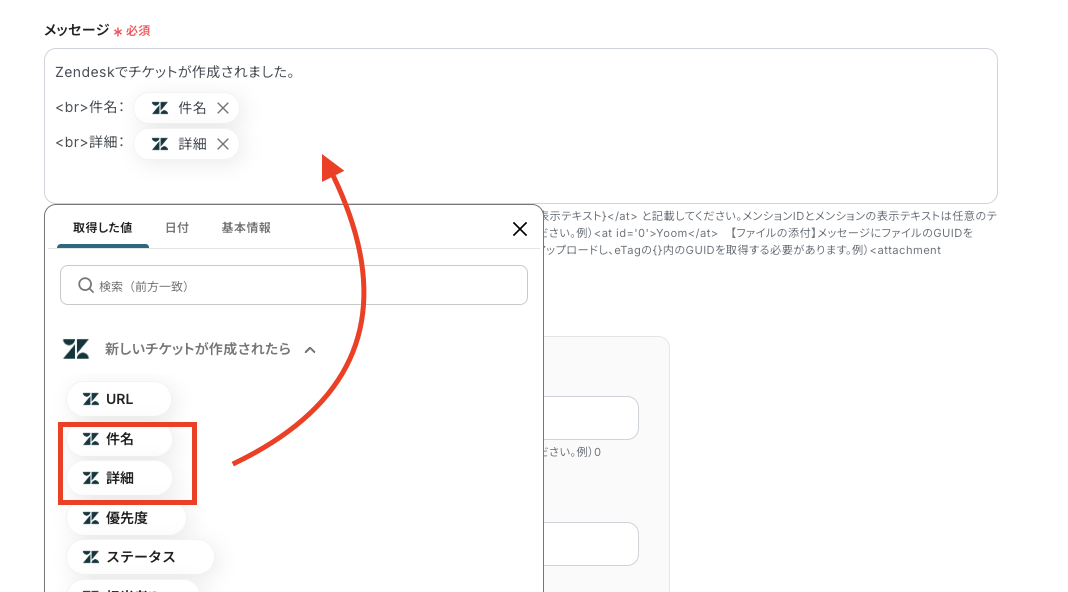Insert the 詳細 value from list
Image resolution: width=1068 pixels, height=592 pixels.
[119, 478]
